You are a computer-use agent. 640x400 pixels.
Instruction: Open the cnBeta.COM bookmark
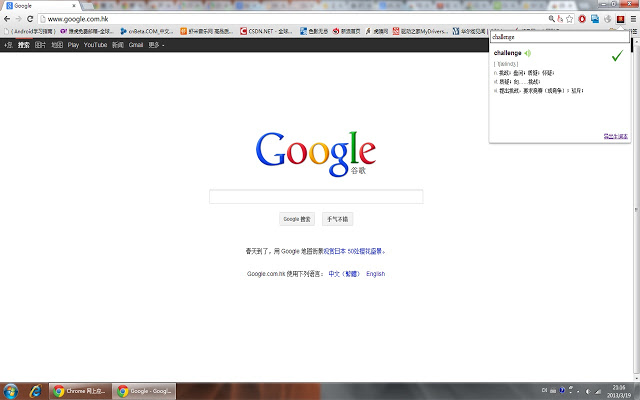(147, 31)
